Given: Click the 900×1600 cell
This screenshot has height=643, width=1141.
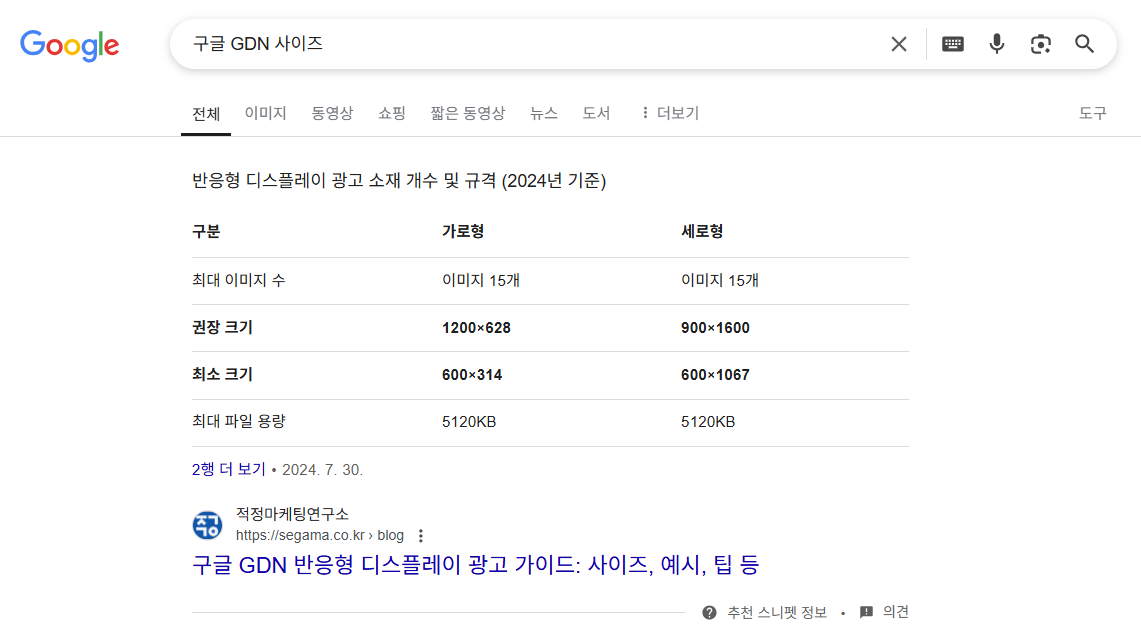Looking at the screenshot, I should [x=715, y=328].
